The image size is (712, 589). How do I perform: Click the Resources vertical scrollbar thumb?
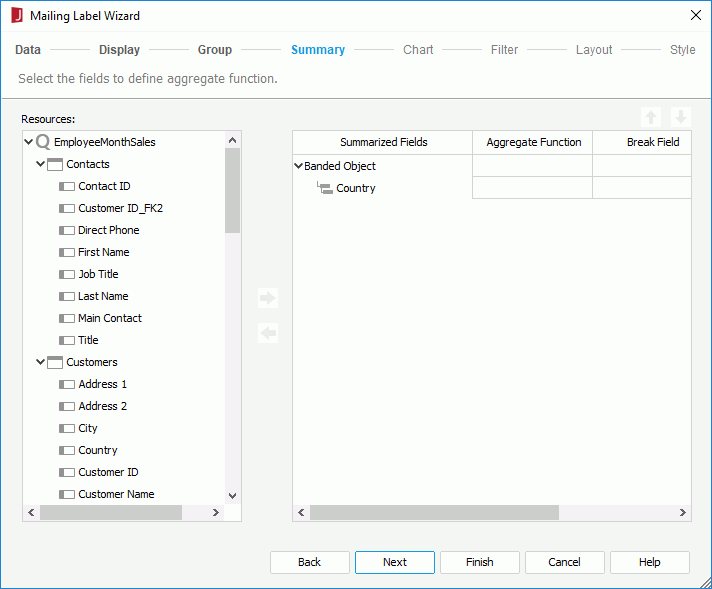tap(233, 190)
